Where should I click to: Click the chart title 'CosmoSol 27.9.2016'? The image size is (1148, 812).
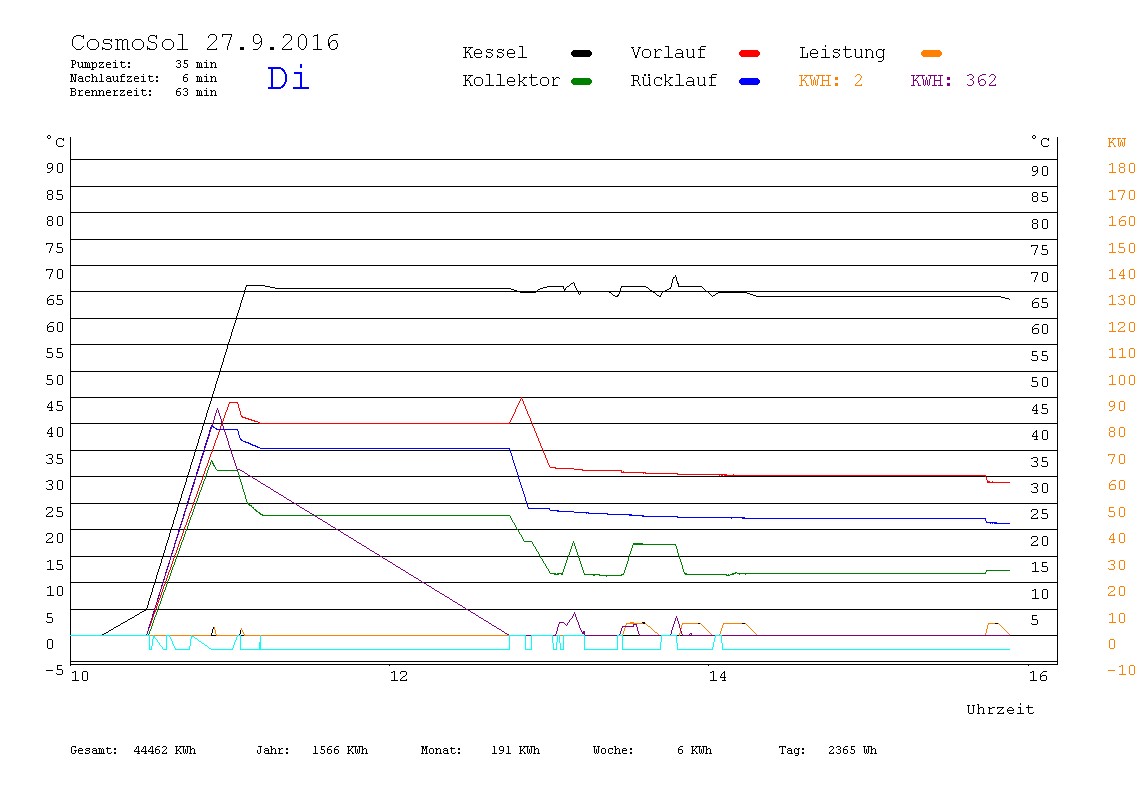click(205, 42)
